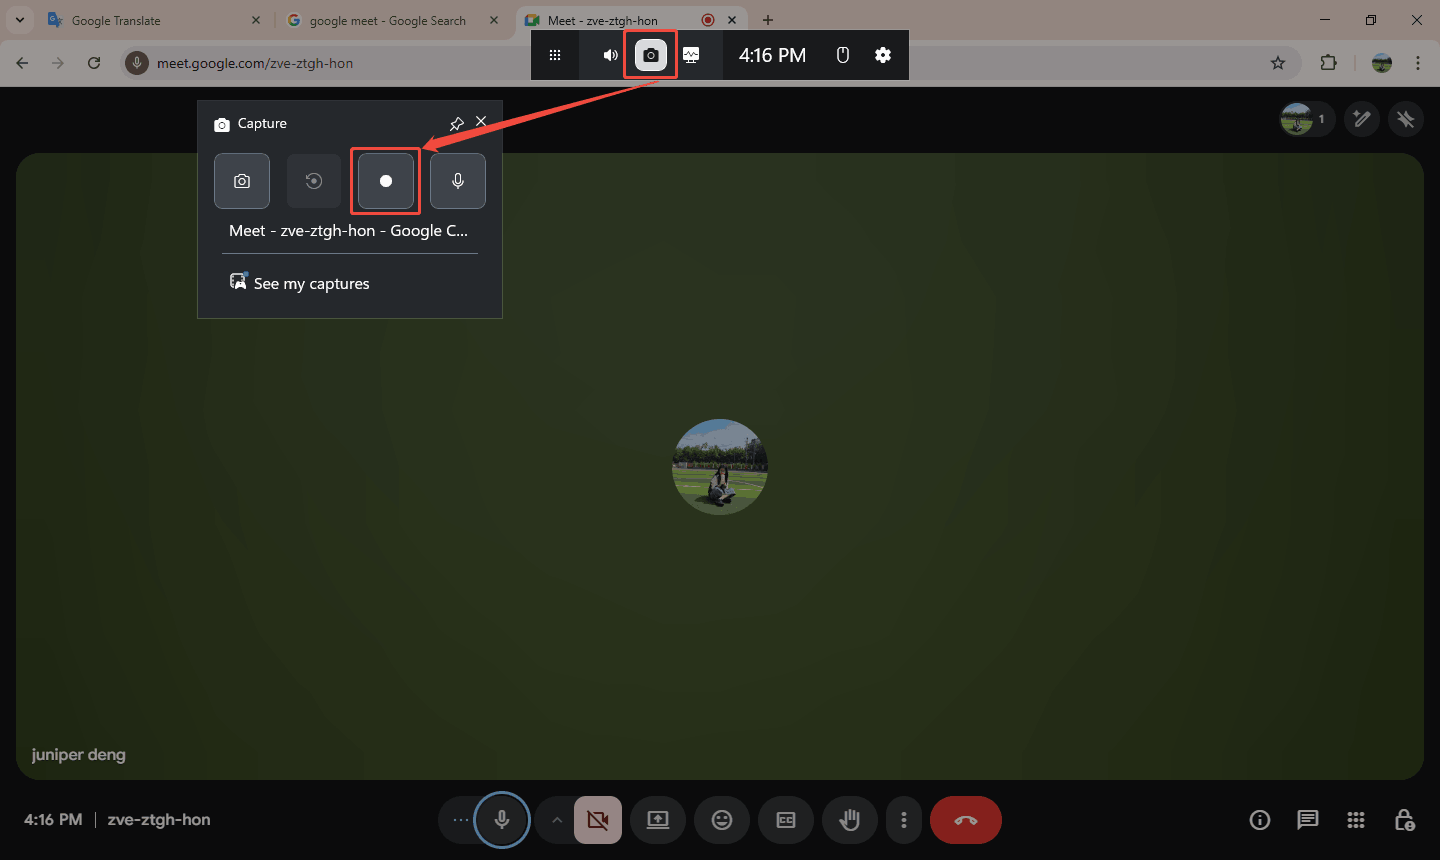Click Record last 30 seconds icon
Screen dimensions: 1440x860
point(313,181)
